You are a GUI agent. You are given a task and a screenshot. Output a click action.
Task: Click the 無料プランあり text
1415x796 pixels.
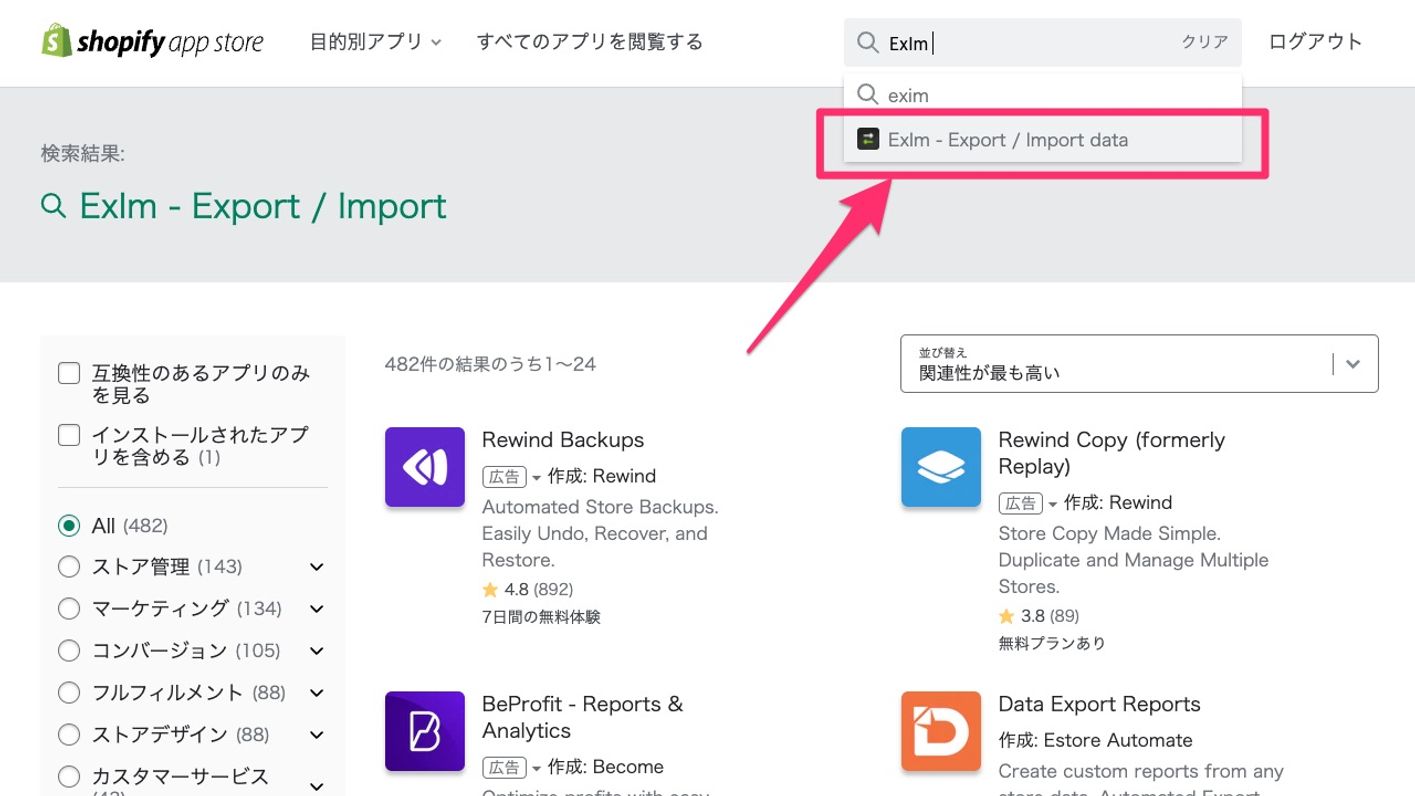point(1052,643)
